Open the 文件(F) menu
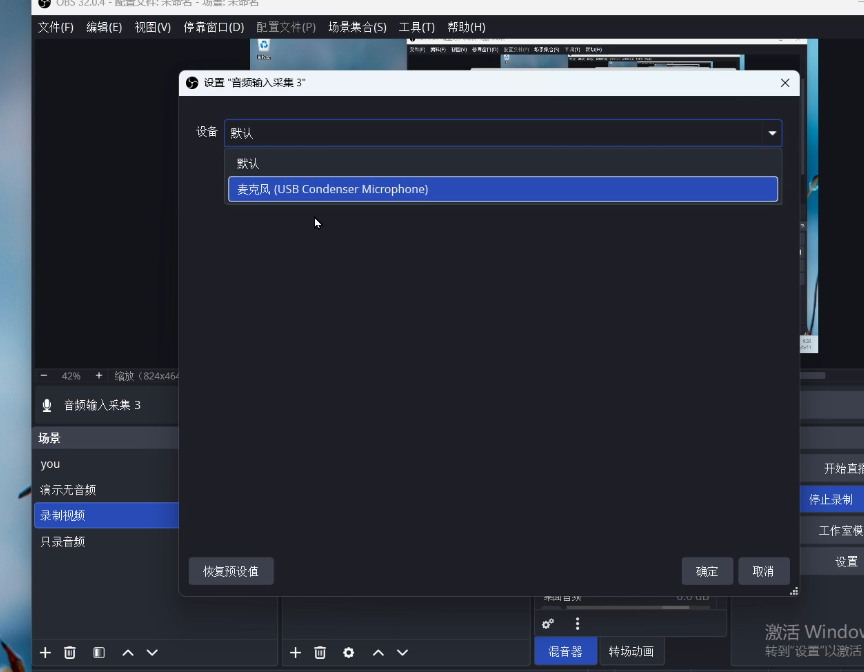 [x=56, y=27]
